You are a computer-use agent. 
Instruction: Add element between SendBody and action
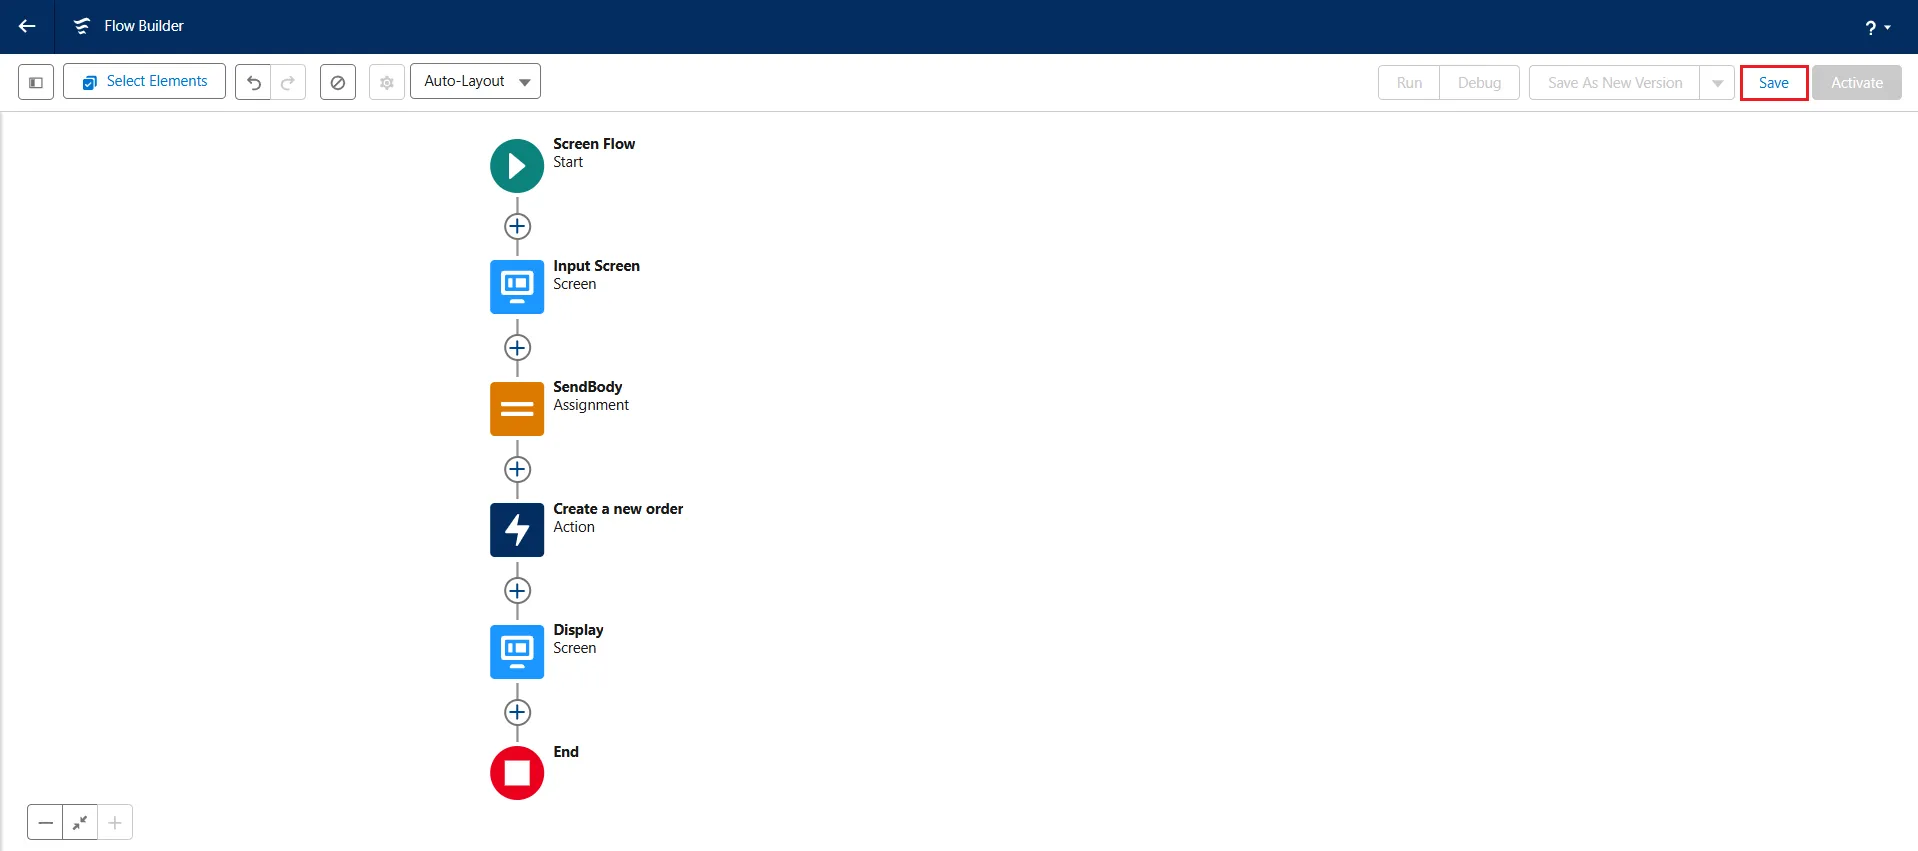[517, 470]
